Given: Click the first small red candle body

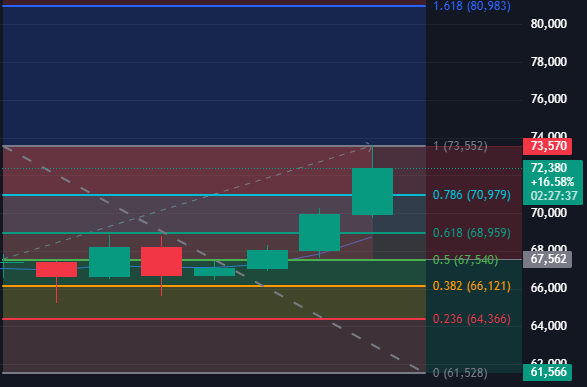Looking at the screenshot, I should (57, 269).
